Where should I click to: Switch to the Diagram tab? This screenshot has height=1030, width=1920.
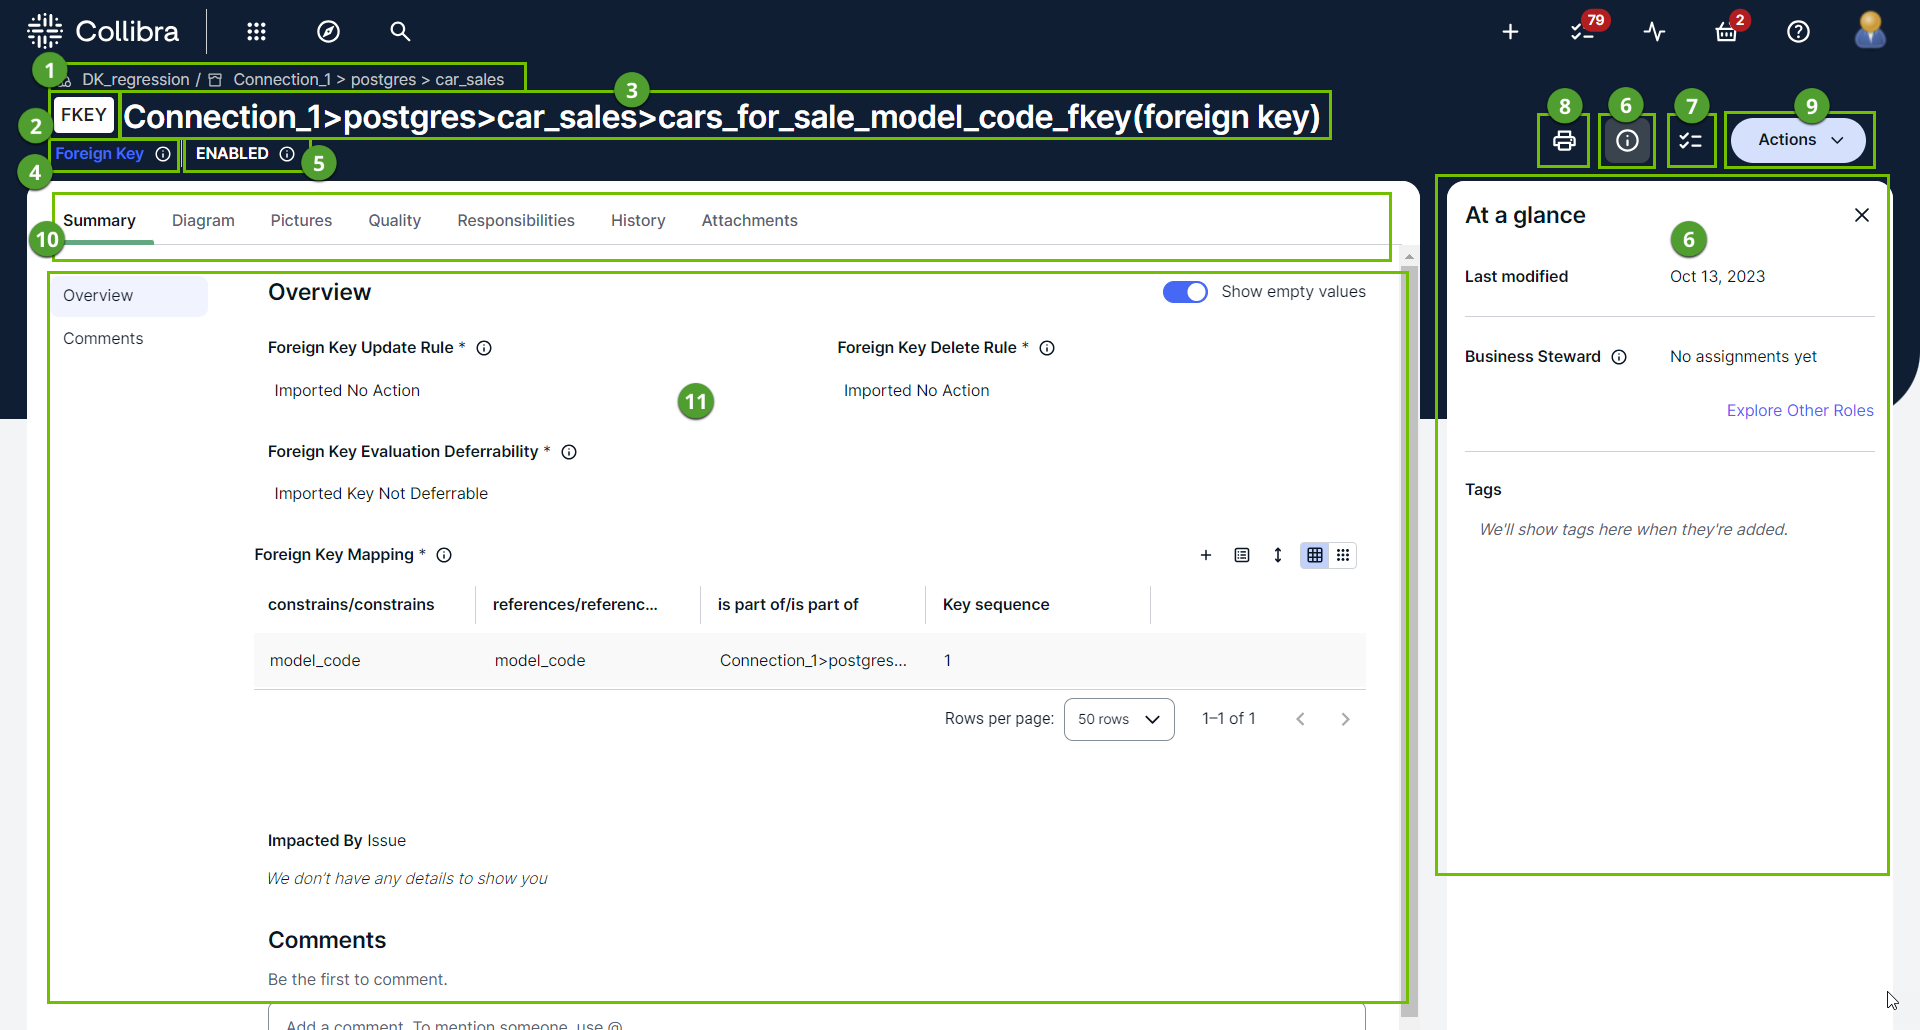pos(203,221)
